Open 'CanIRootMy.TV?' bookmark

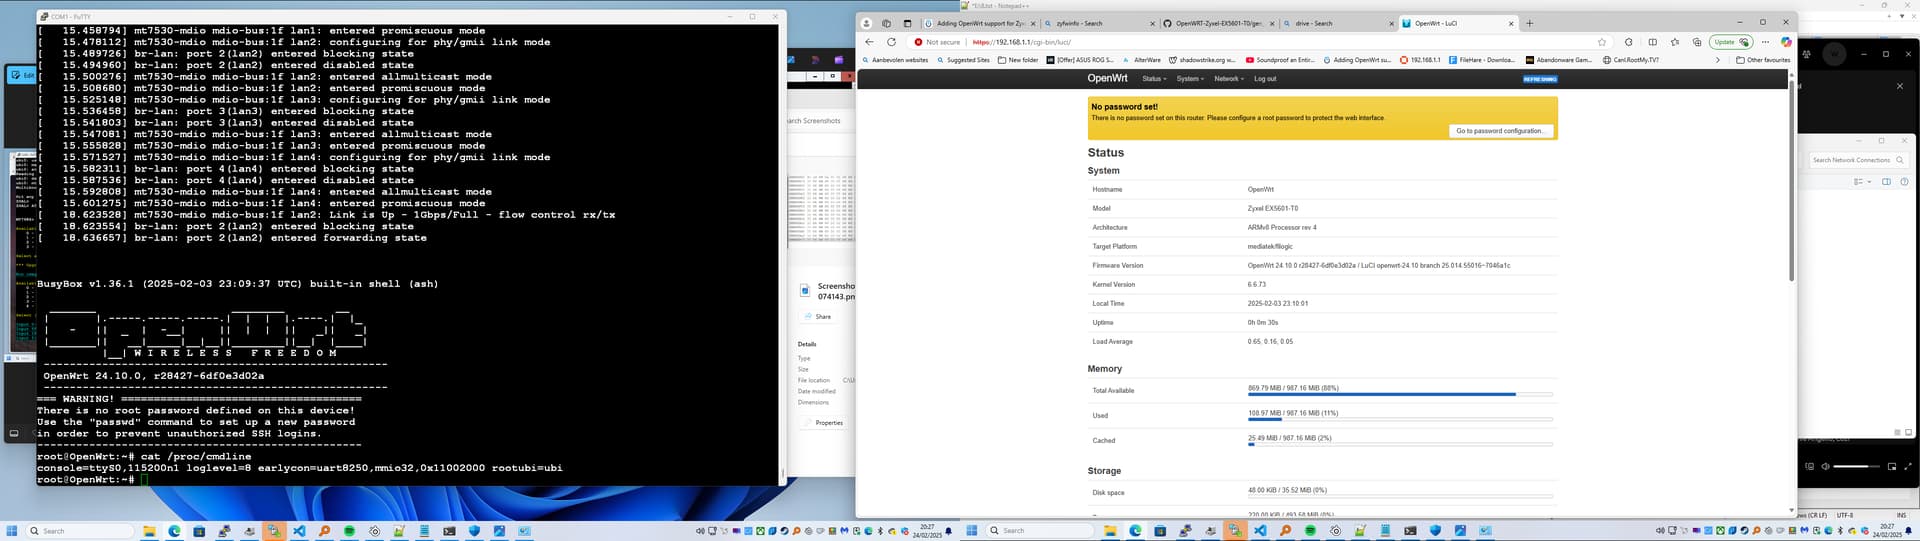(x=1630, y=60)
